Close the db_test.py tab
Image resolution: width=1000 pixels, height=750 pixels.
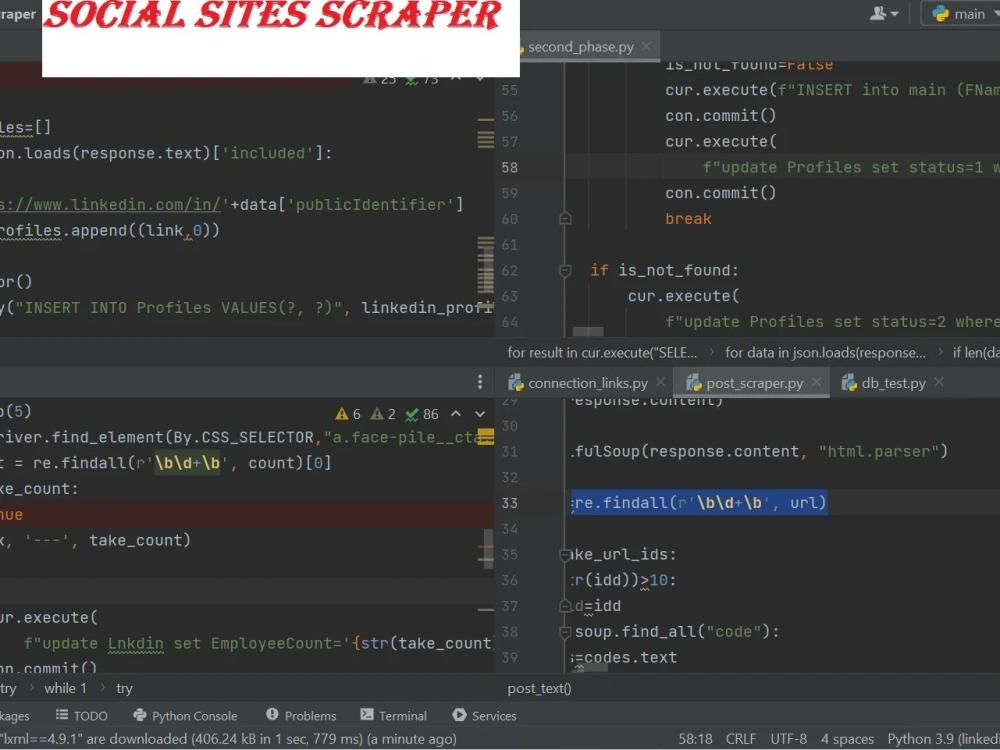click(x=939, y=382)
